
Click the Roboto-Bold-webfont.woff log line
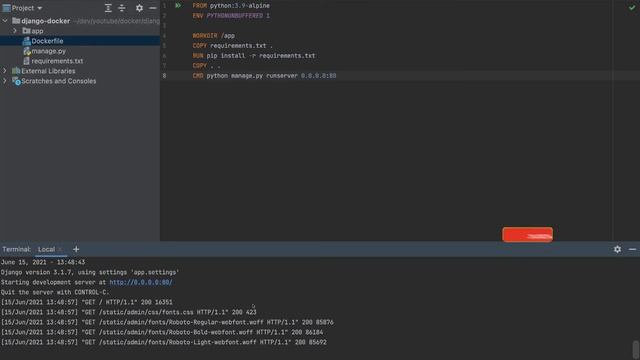point(162,332)
